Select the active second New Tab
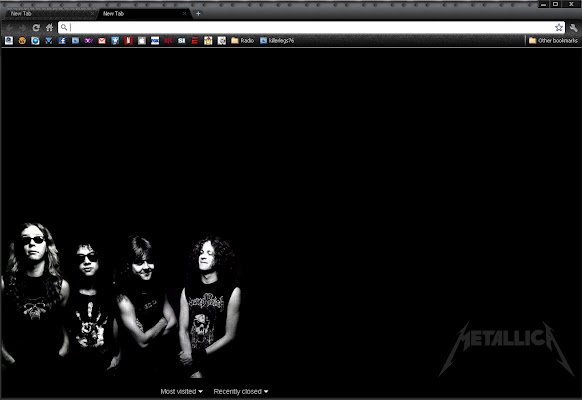The height and width of the screenshot is (400, 582). point(145,14)
